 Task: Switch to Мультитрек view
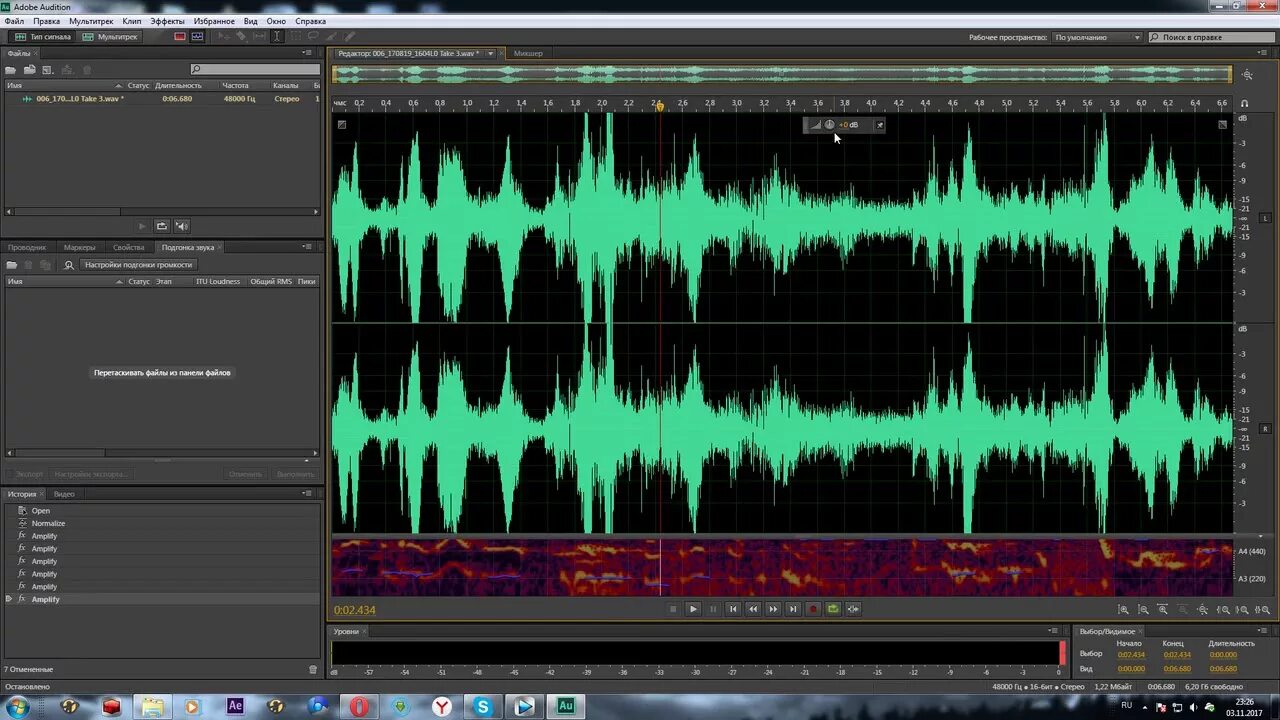click(x=110, y=37)
